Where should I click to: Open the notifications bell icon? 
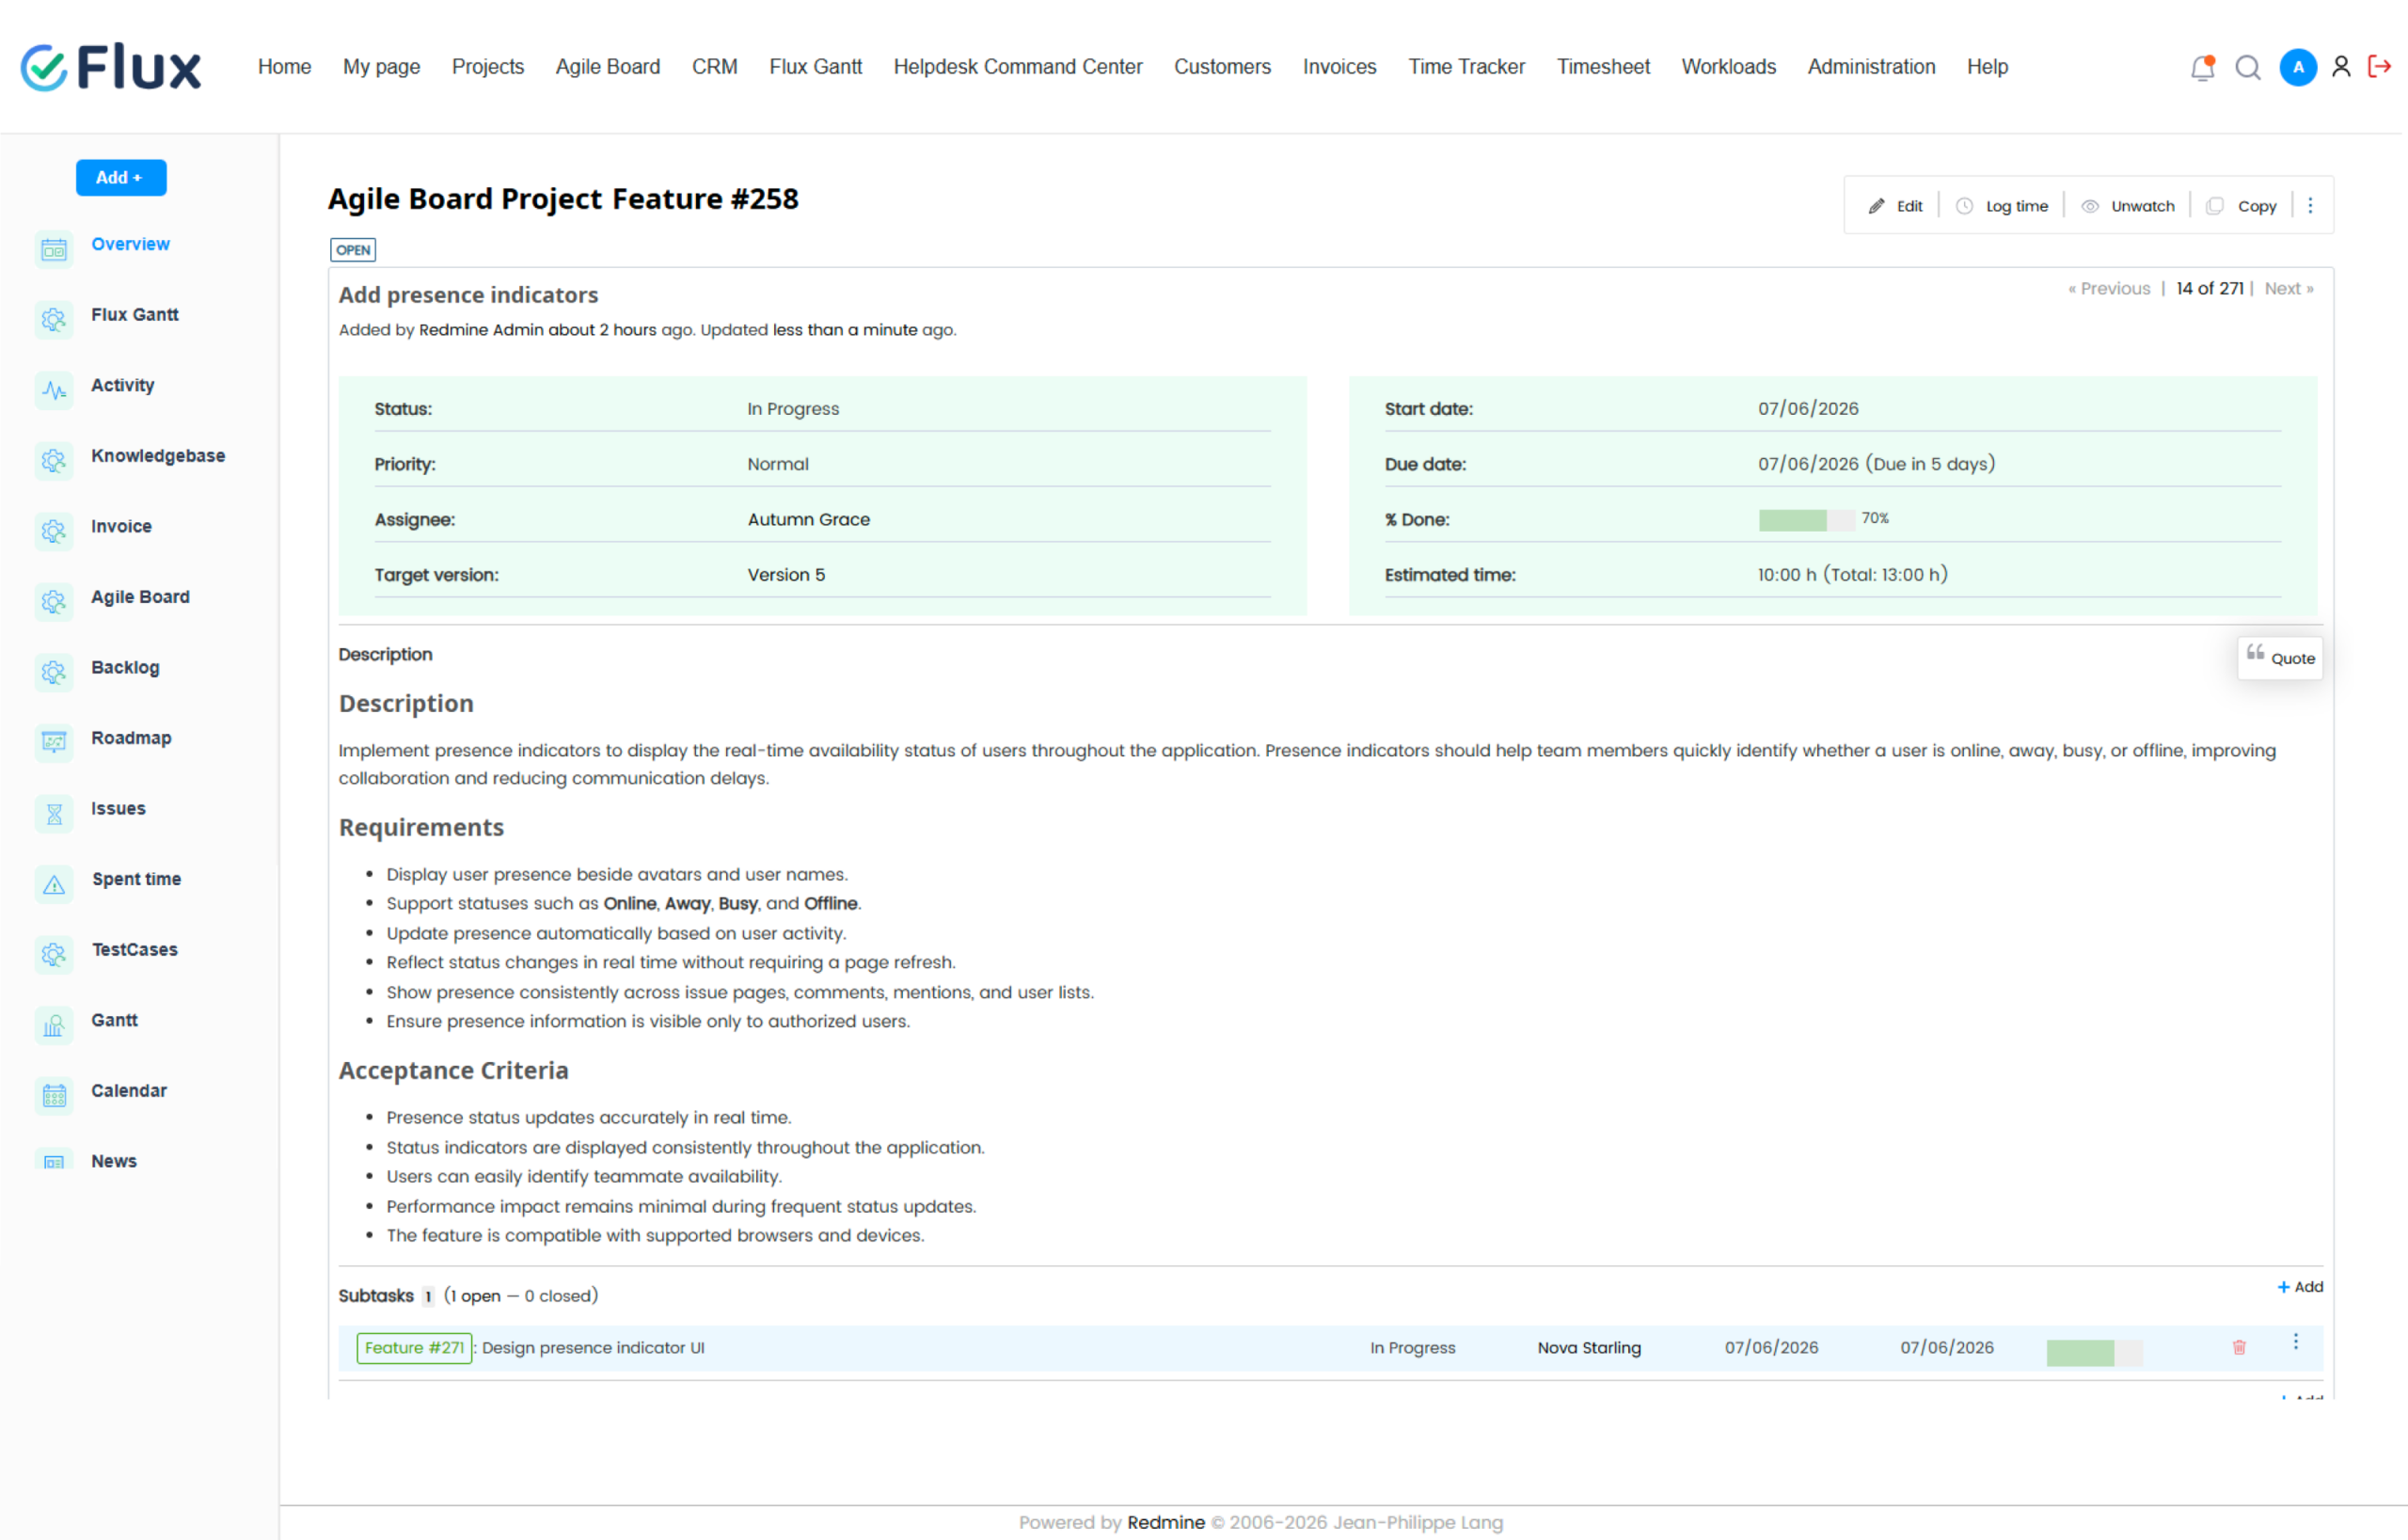pos(2202,67)
